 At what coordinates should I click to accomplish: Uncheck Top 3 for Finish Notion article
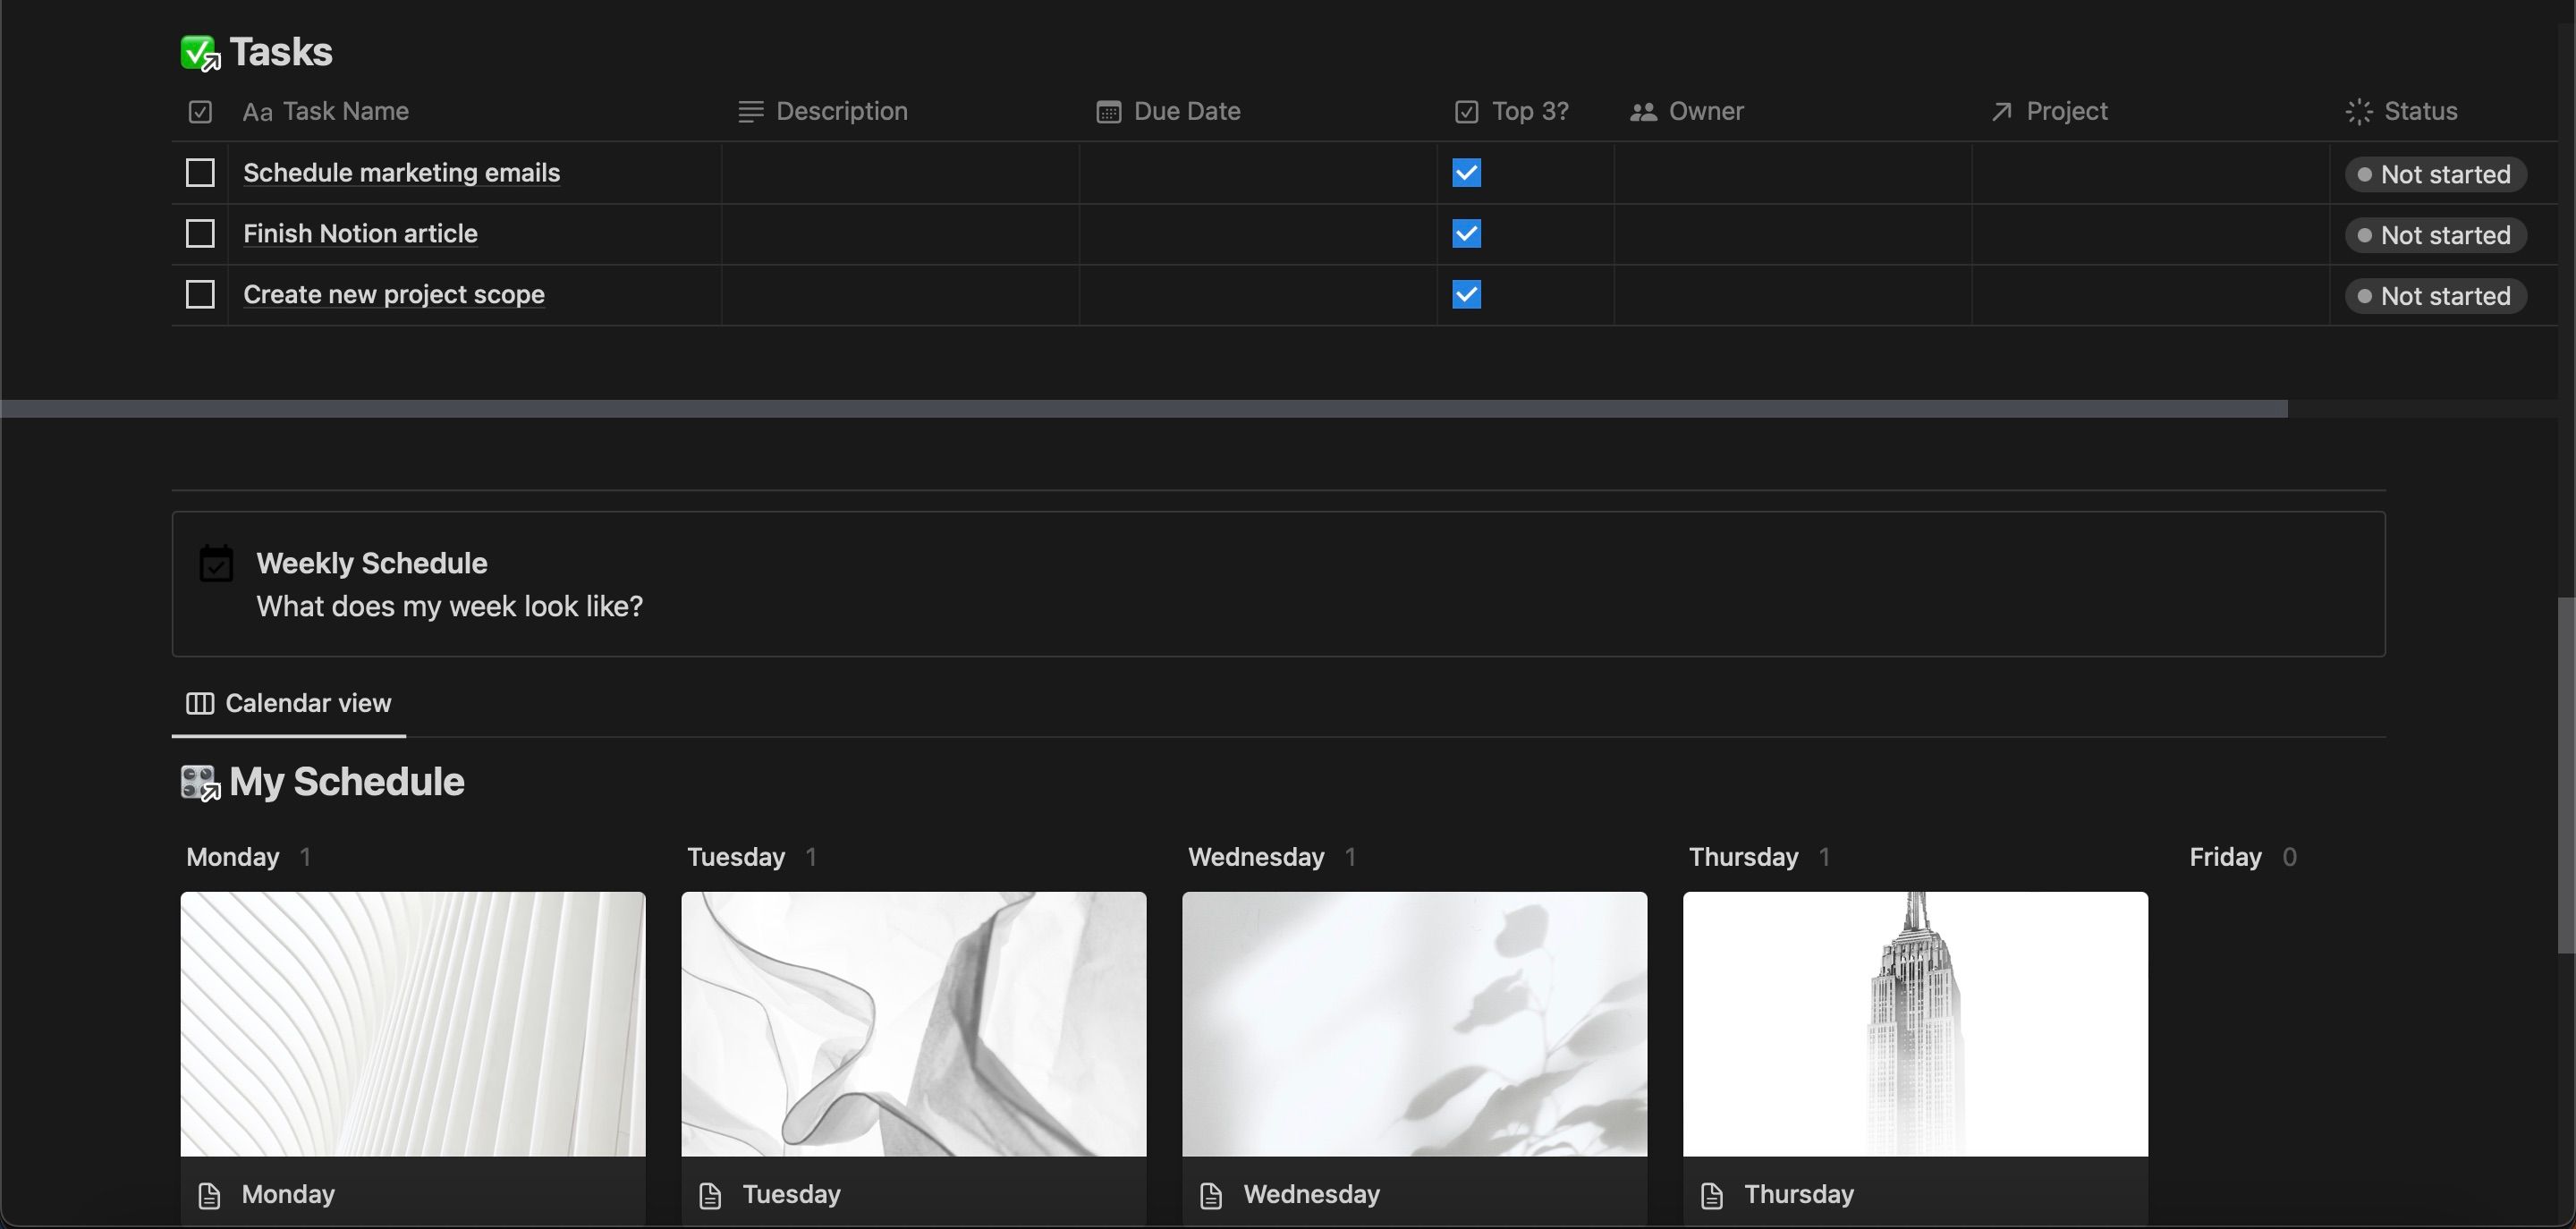pos(1466,234)
